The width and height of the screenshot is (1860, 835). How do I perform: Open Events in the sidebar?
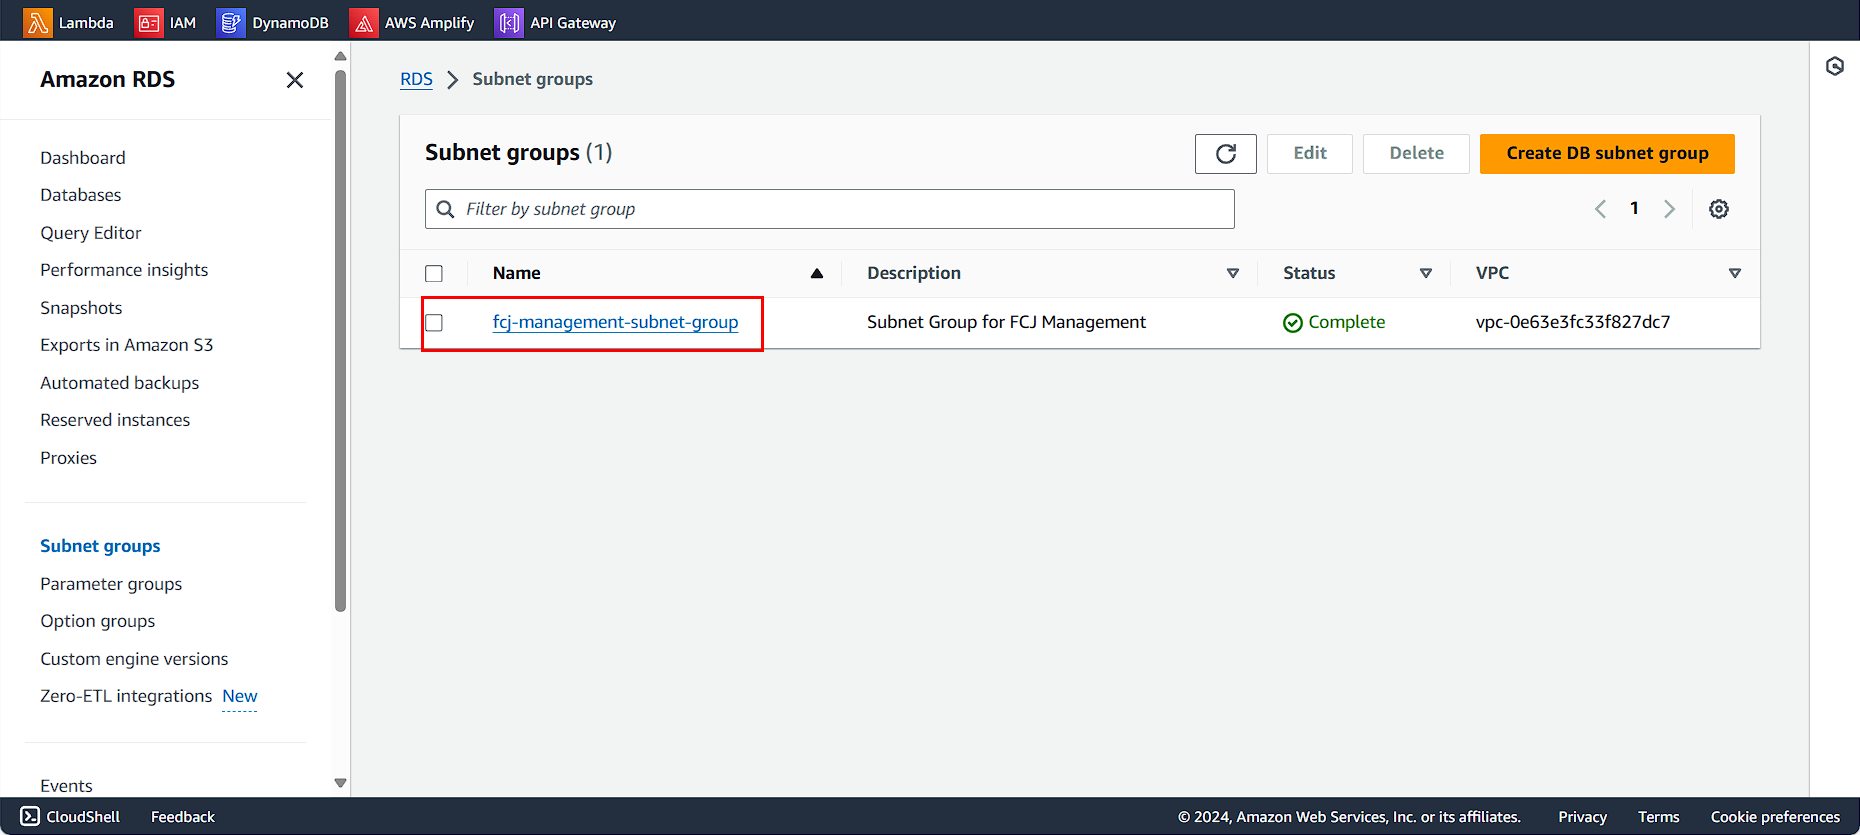(x=66, y=786)
